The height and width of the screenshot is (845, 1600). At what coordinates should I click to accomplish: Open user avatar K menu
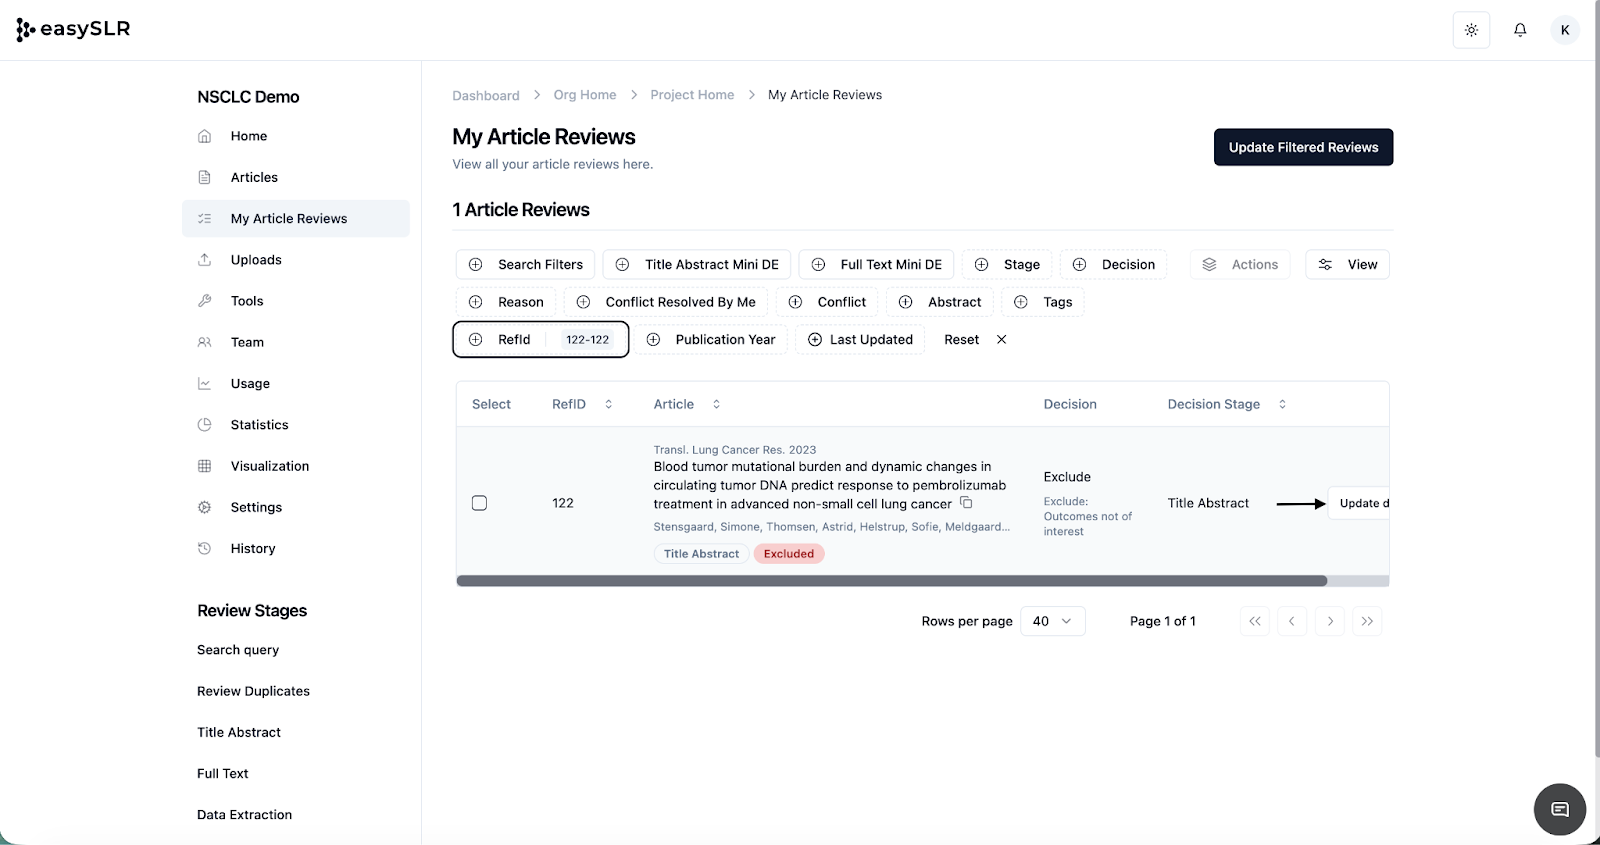coord(1564,30)
